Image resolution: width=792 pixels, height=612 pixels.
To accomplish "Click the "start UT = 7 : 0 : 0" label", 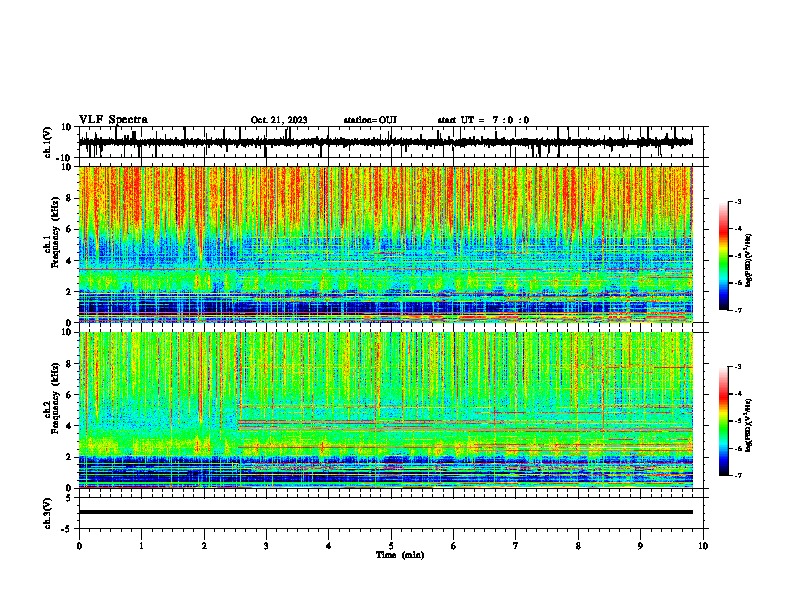I will click(483, 120).
